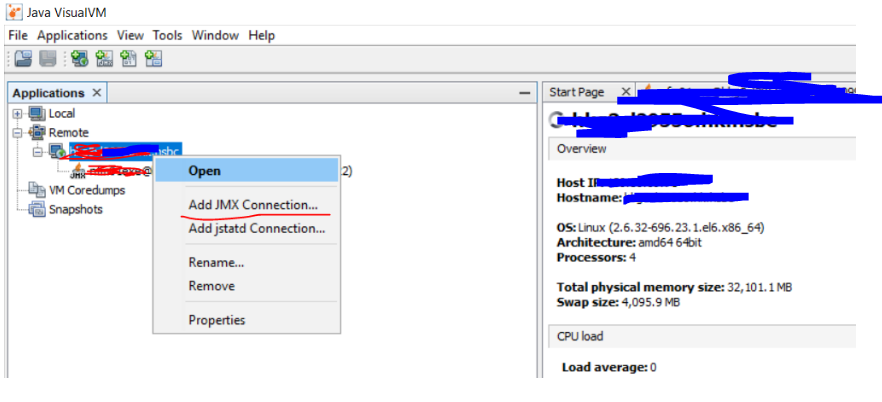
Task: Click the Add Application Snapshot toolbar icon
Action: click(x=154, y=58)
